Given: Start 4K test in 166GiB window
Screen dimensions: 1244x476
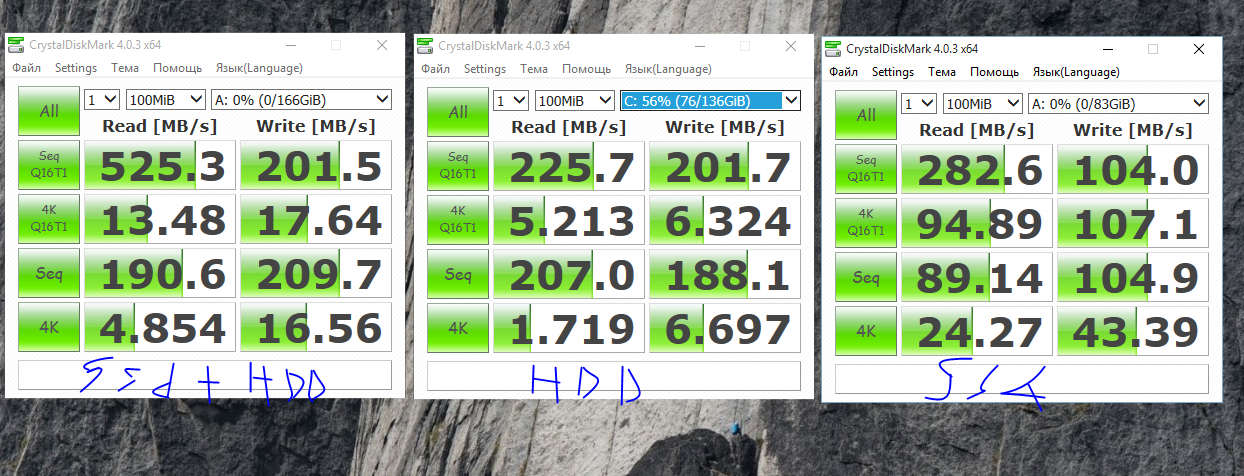Looking at the screenshot, I should pyautogui.click(x=48, y=327).
